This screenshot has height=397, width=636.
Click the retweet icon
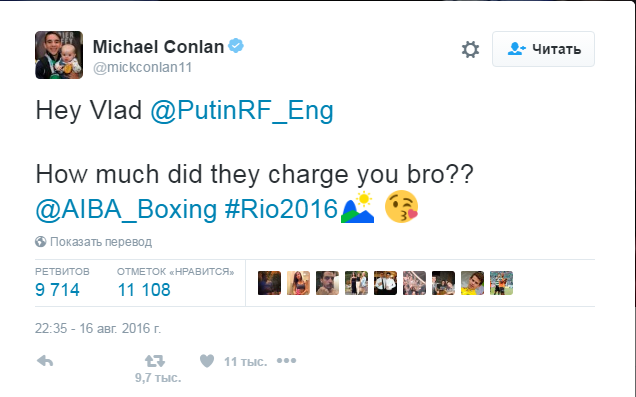coord(155,361)
